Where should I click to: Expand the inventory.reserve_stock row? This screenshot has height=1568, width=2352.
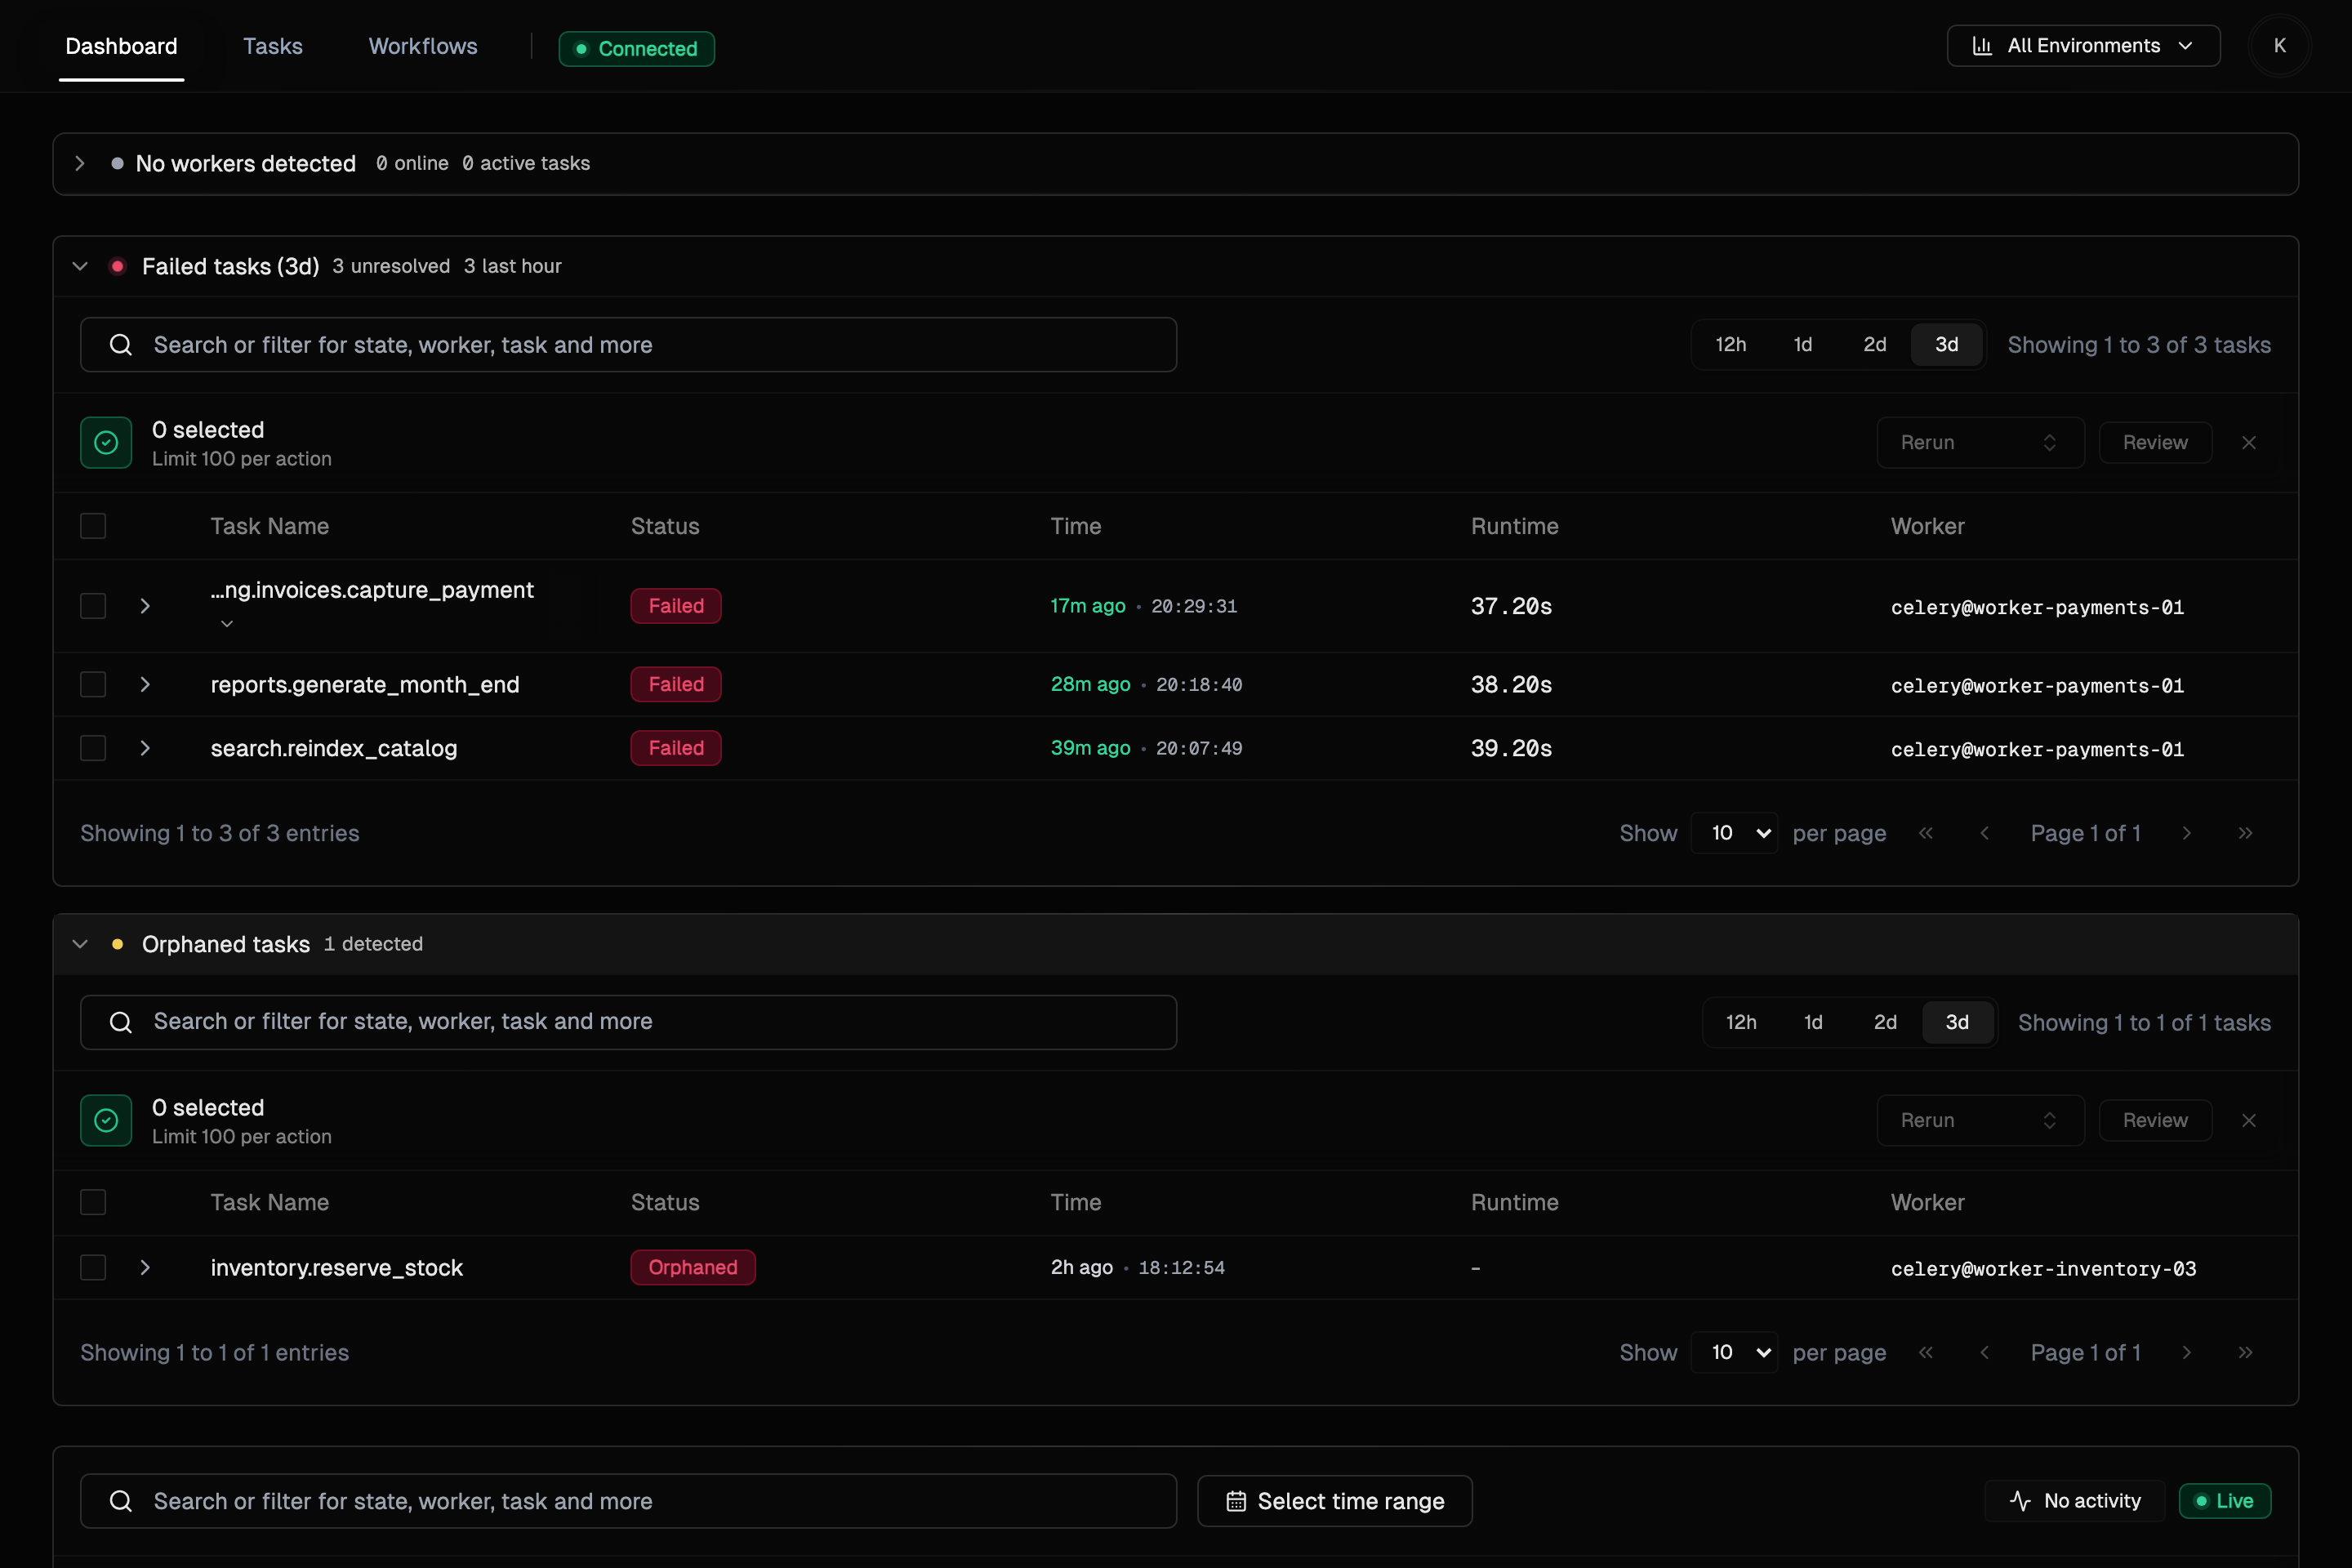145,1268
